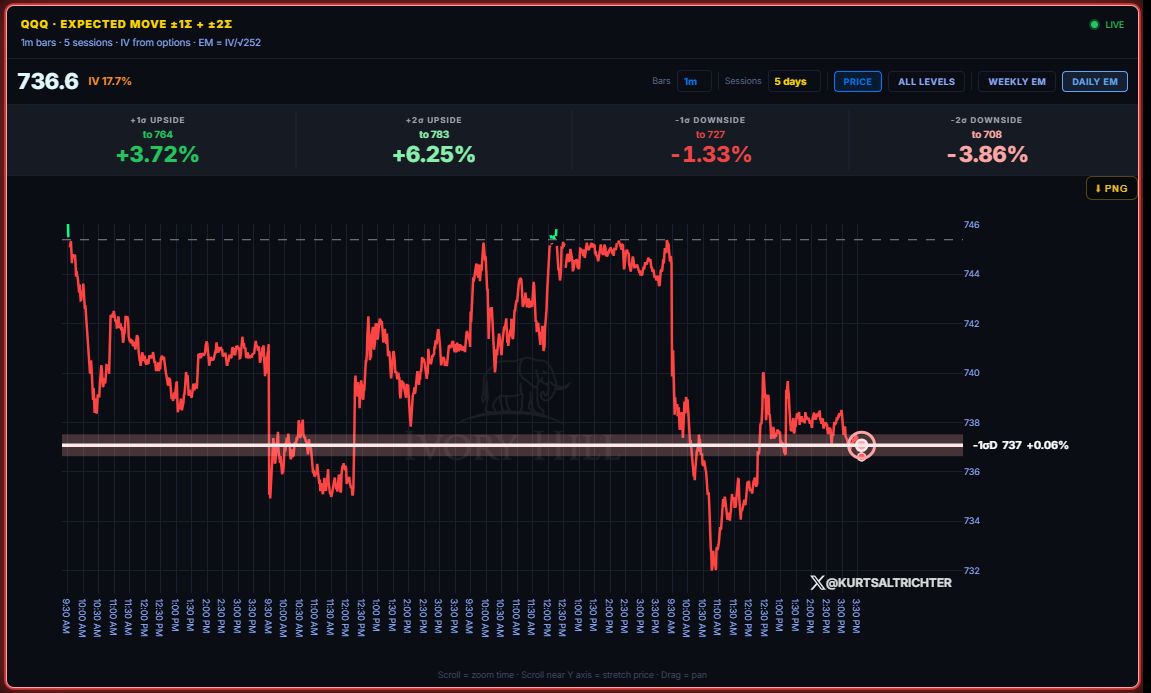Click the white -1σ daily level line

[x=512, y=445]
